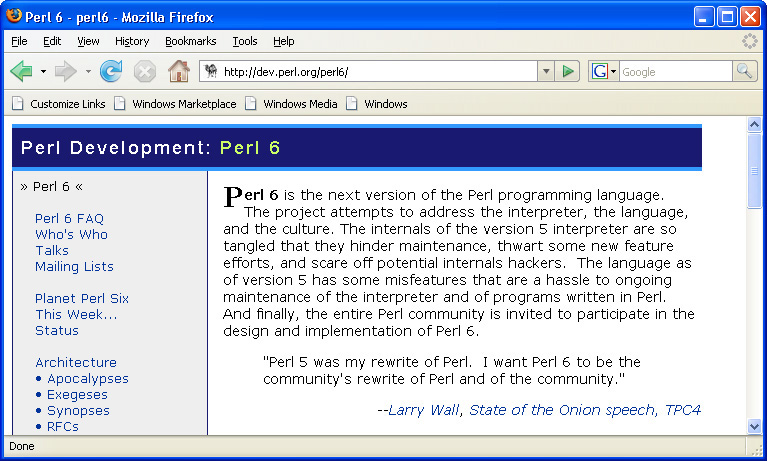Click the activity throbber icon

749,41
